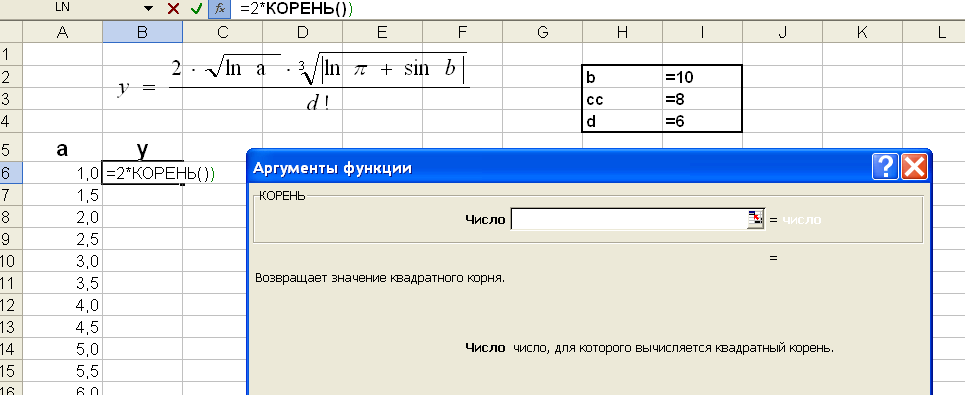Select row 1 header

pyautogui.click(x=10, y=54)
